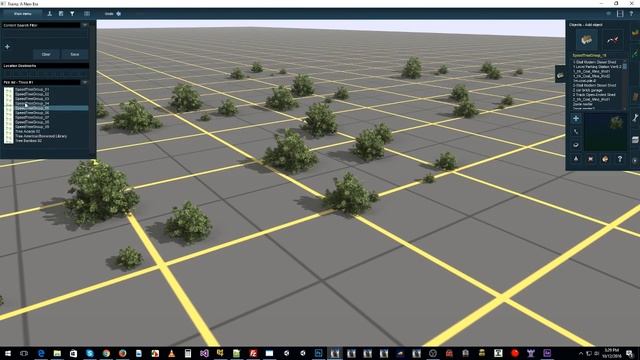Click the Get Object tool icon
The image size is (640, 360).
[605, 159]
